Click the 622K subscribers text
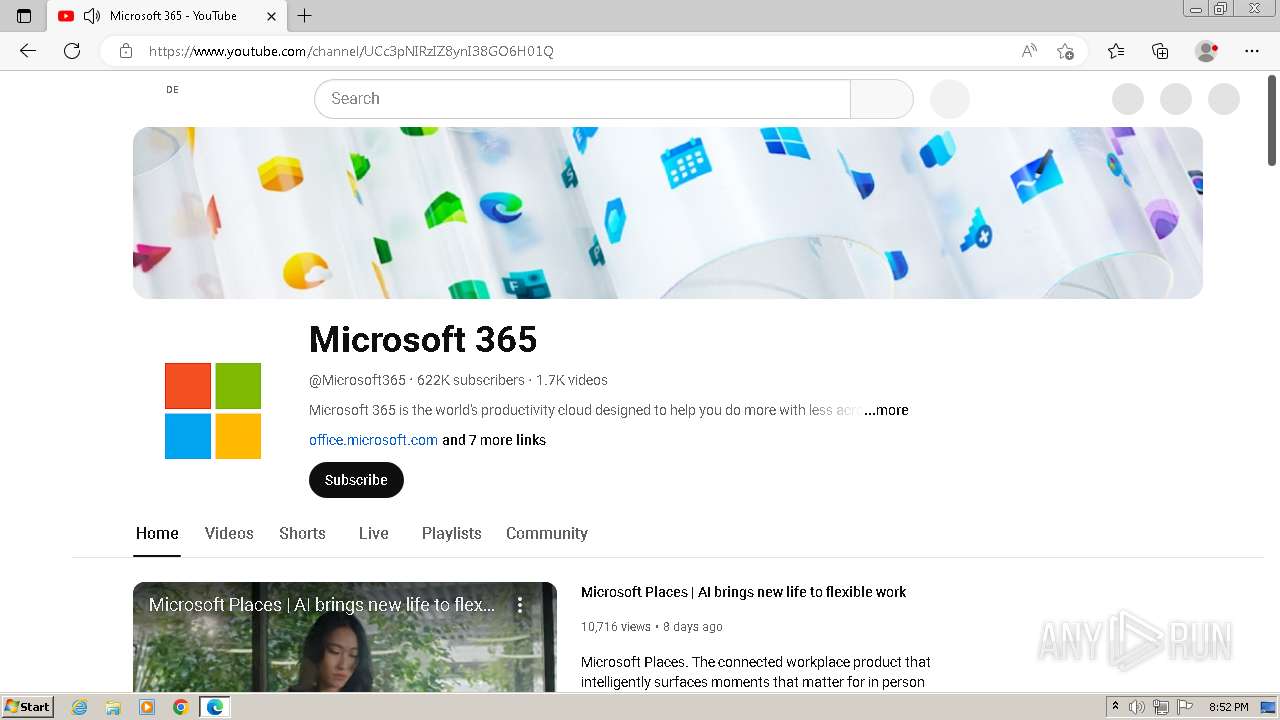The image size is (1280, 720). pos(471,380)
